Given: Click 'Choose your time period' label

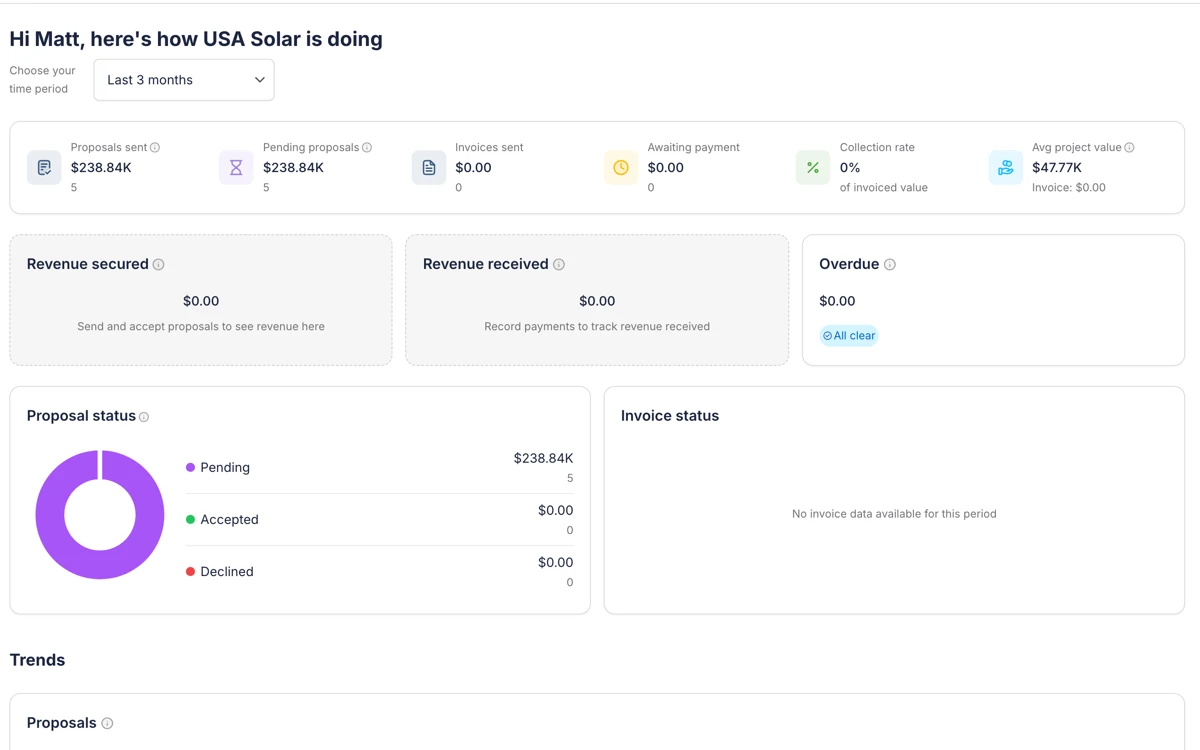Looking at the screenshot, I should (42, 80).
